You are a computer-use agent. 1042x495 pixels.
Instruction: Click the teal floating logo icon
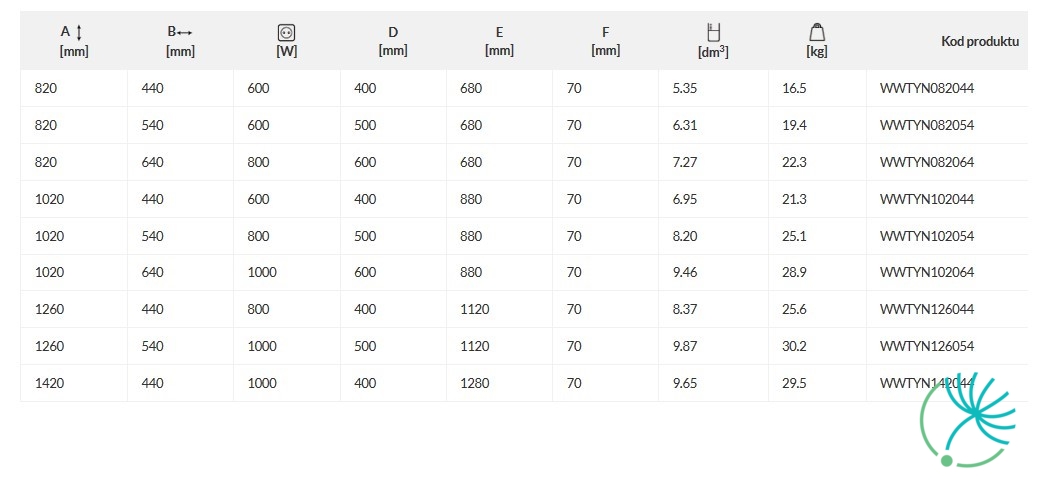(970, 420)
